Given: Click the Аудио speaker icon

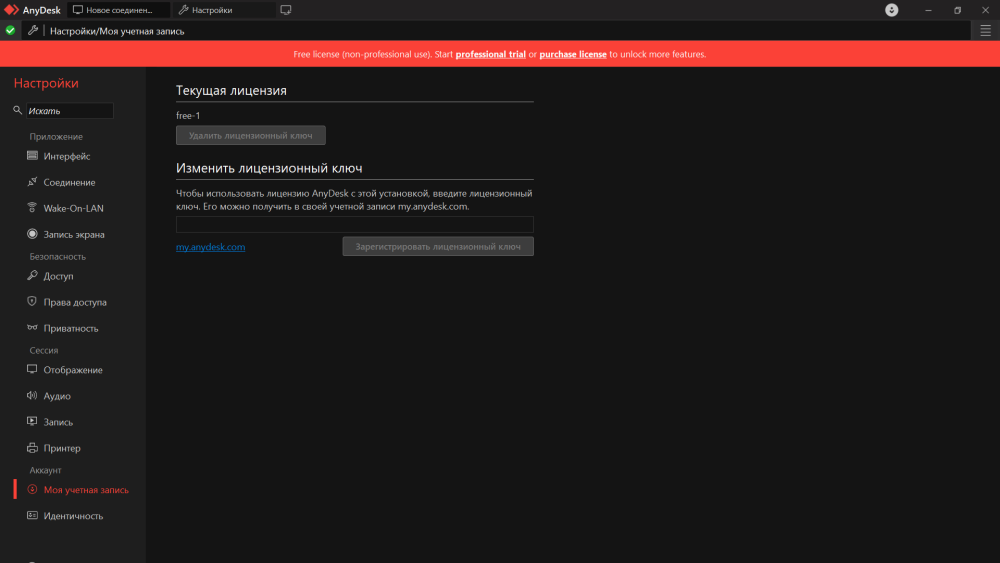Looking at the screenshot, I should tap(32, 395).
